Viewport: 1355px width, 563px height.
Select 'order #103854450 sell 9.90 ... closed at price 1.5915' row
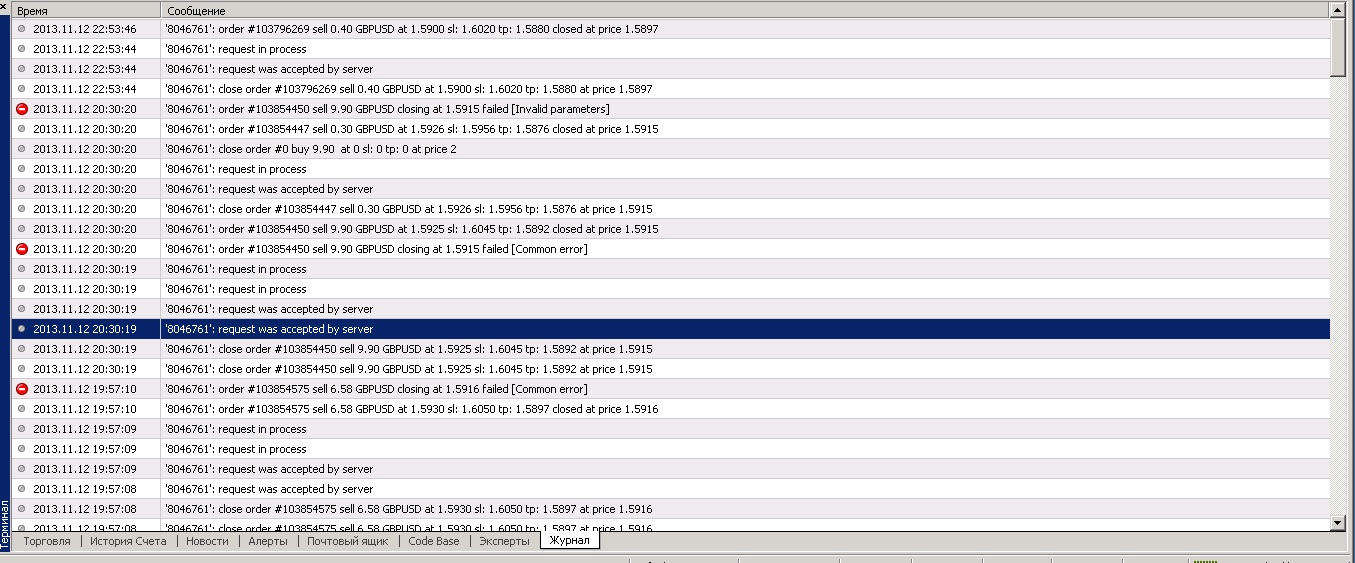pos(671,229)
